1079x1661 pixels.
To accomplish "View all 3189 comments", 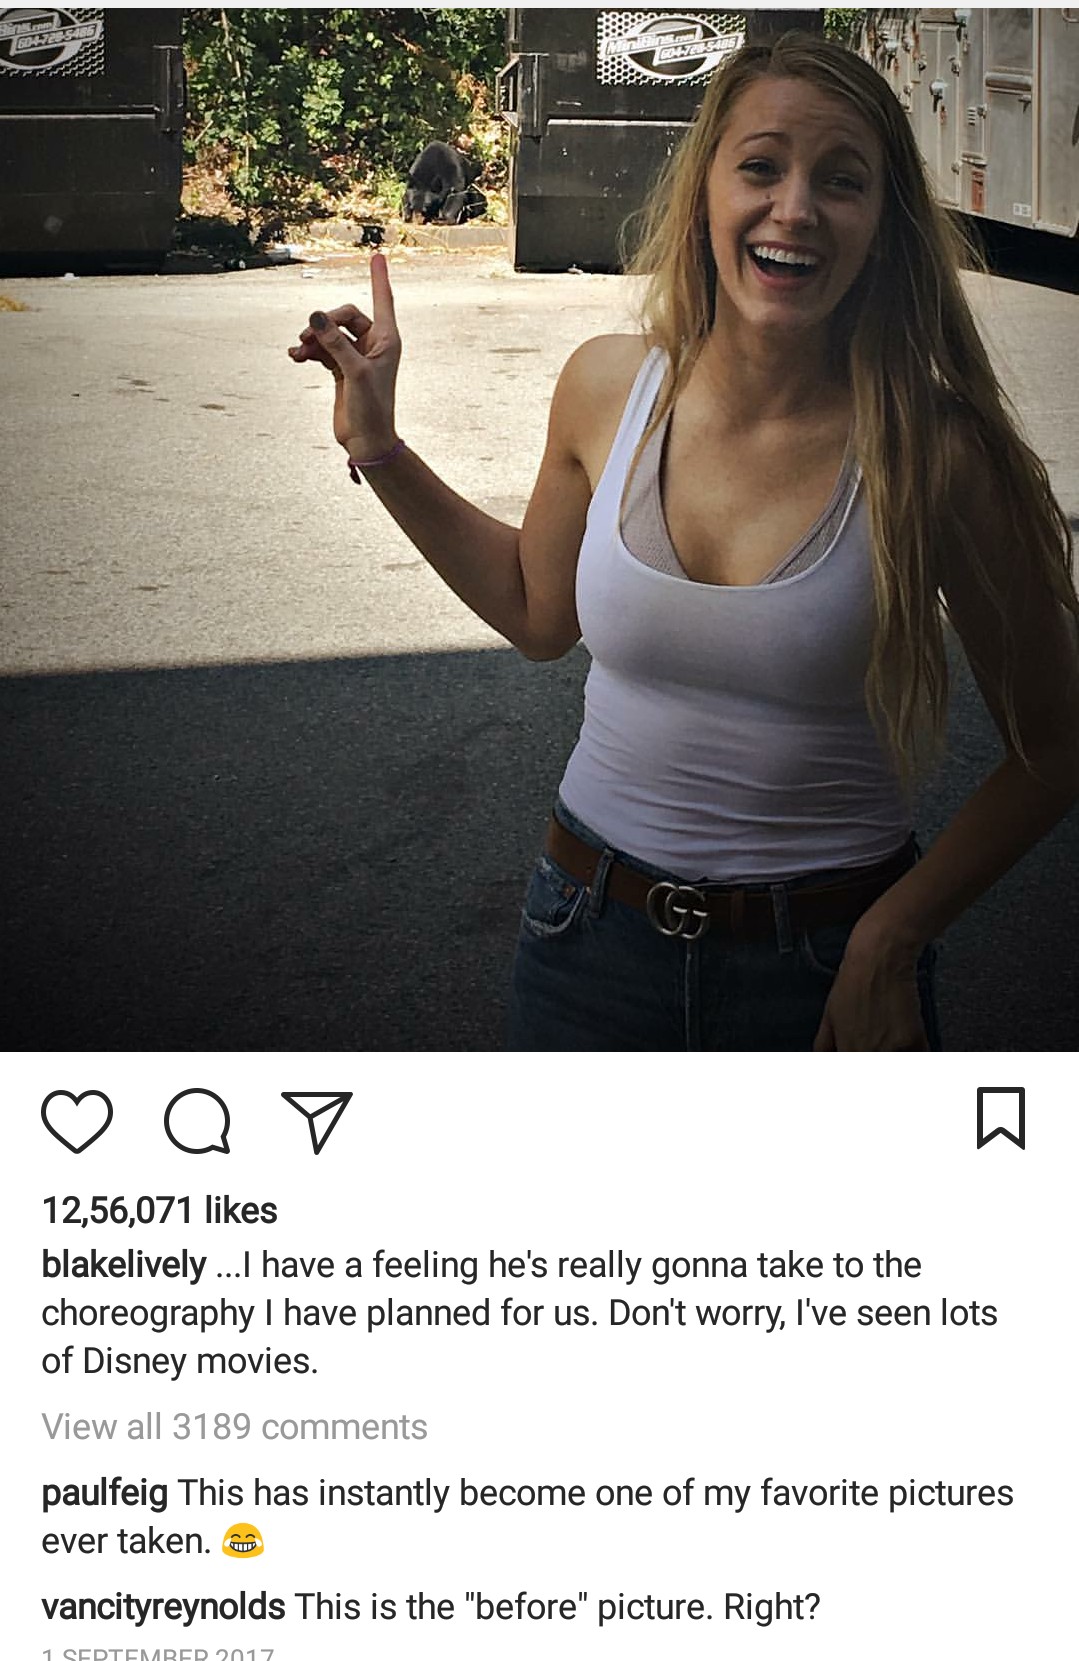I will coord(234,1427).
